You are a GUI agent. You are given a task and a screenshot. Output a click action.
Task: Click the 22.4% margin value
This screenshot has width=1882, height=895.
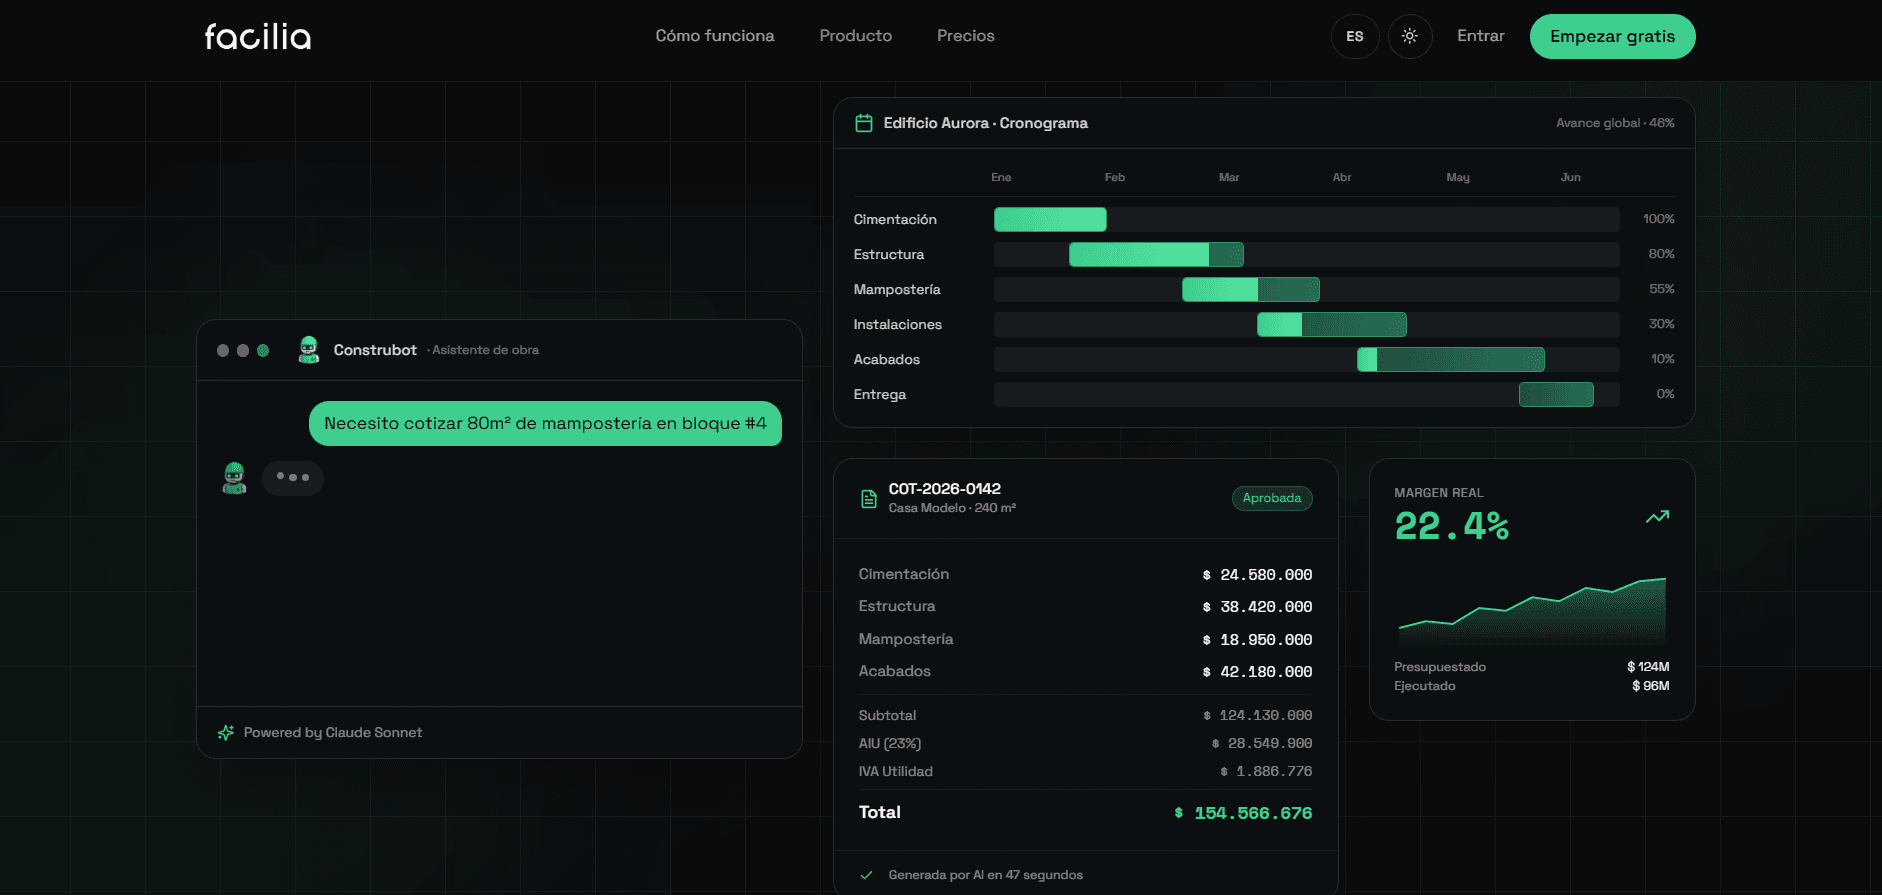(x=1452, y=526)
